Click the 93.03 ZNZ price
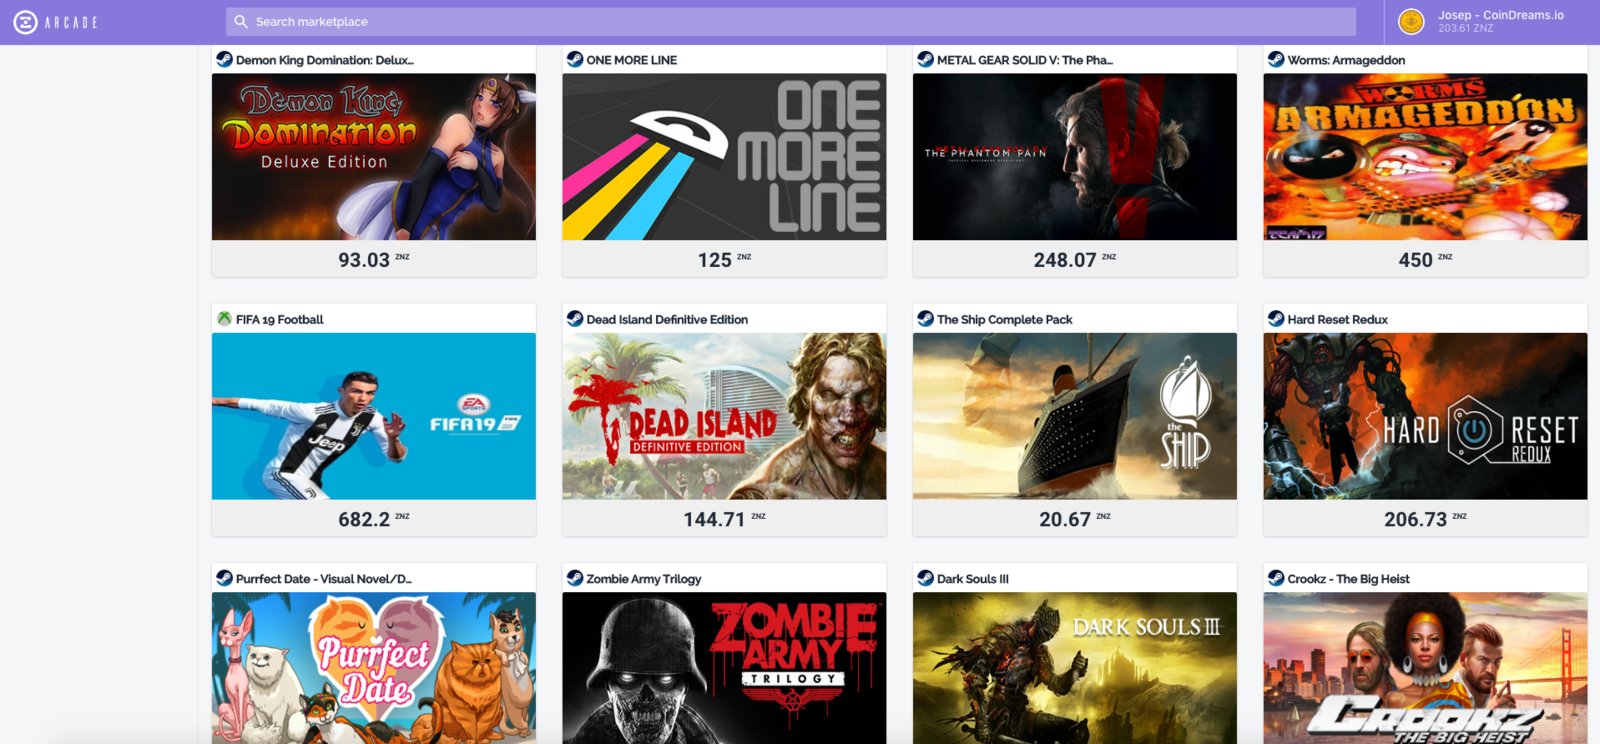Viewport: 1600px width, 744px height. 374,260
